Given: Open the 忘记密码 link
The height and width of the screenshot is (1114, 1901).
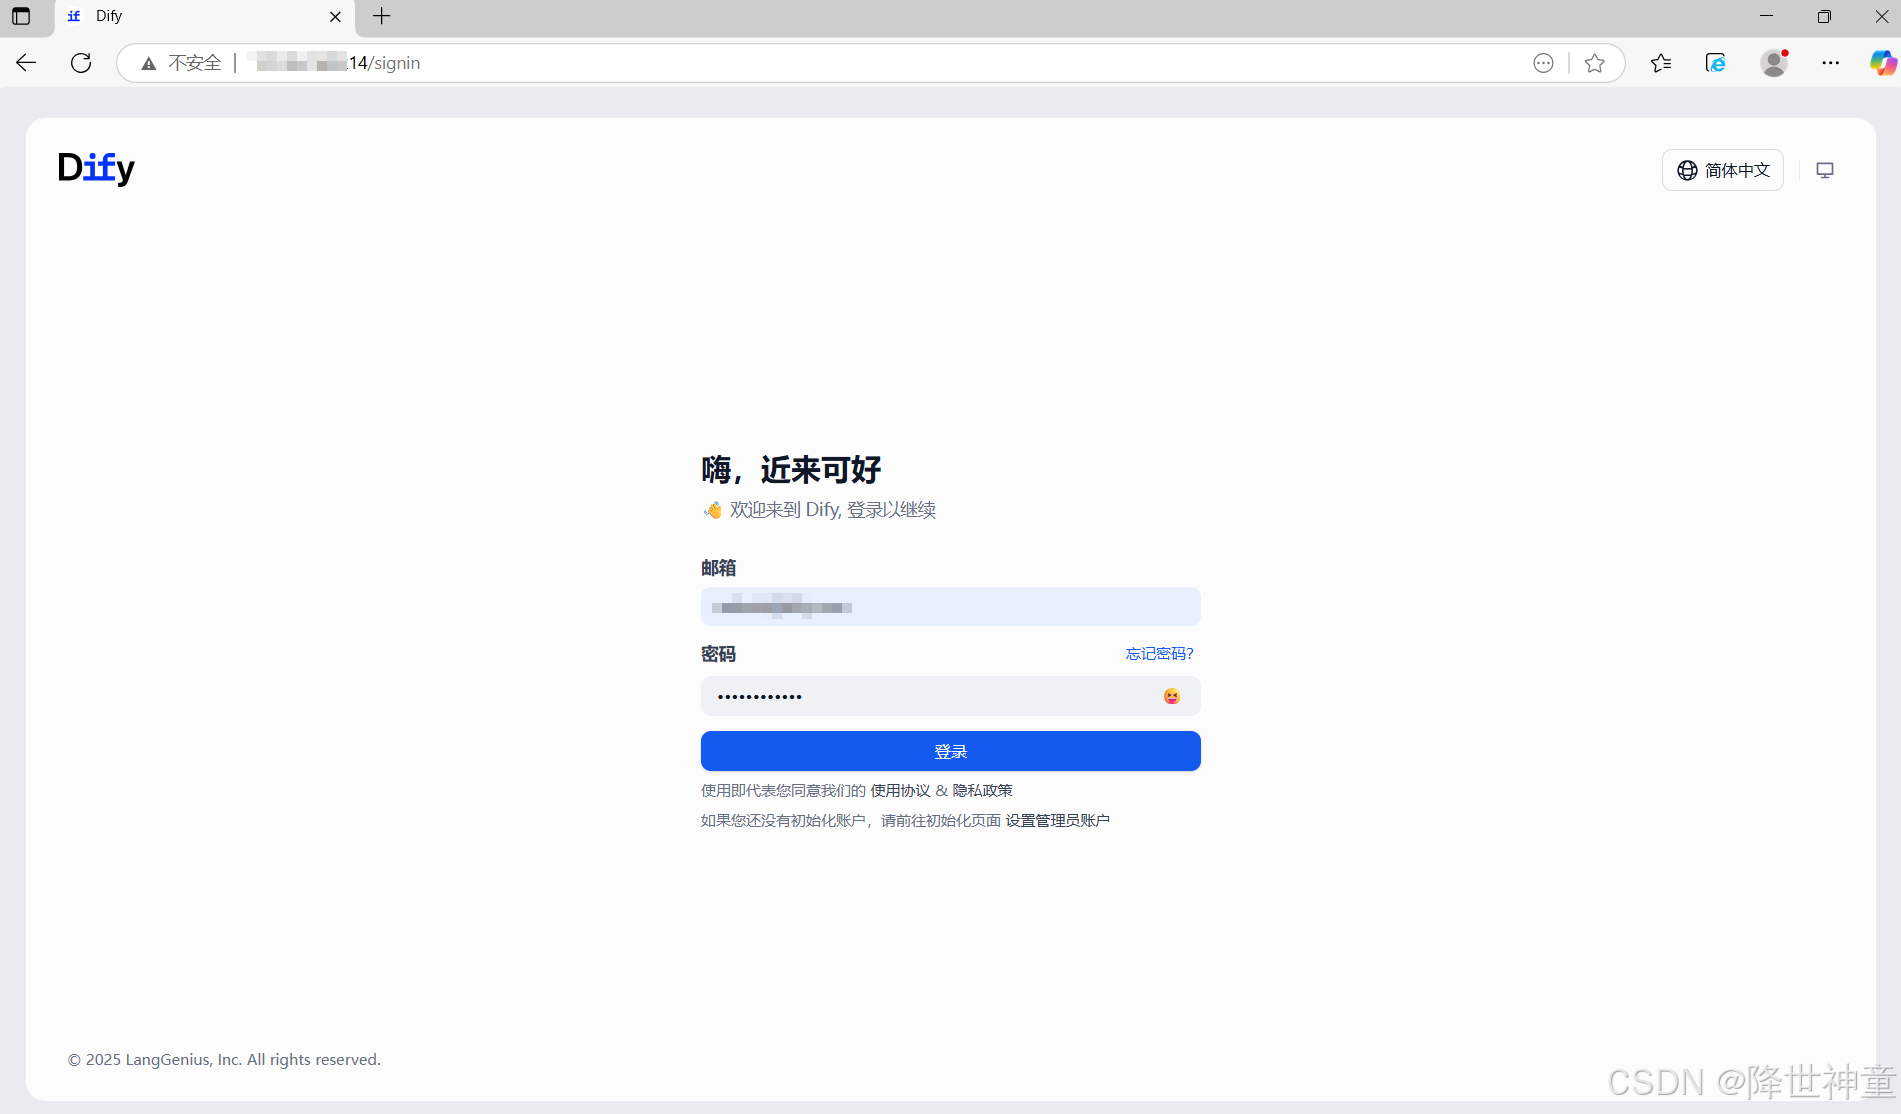Looking at the screenshot, I should pos(1158,653).
